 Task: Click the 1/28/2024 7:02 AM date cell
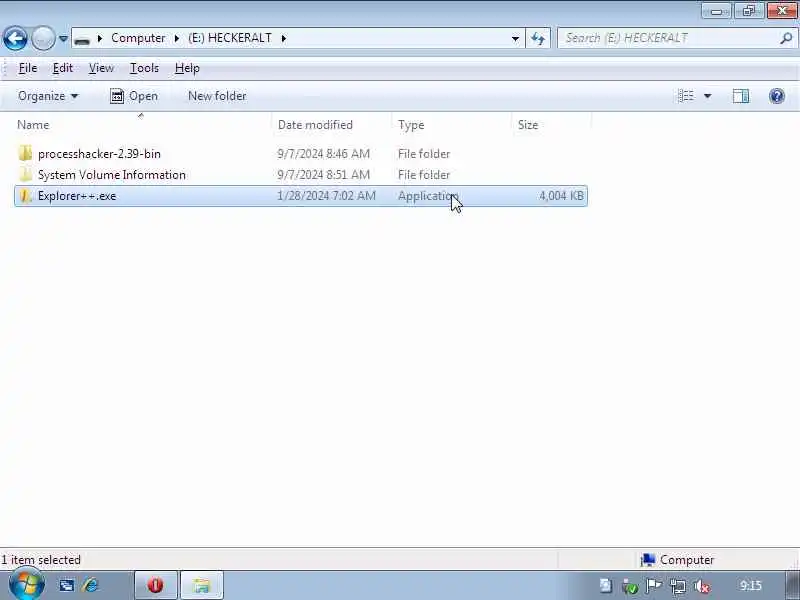pyautogui.click(x=327, y=196)
